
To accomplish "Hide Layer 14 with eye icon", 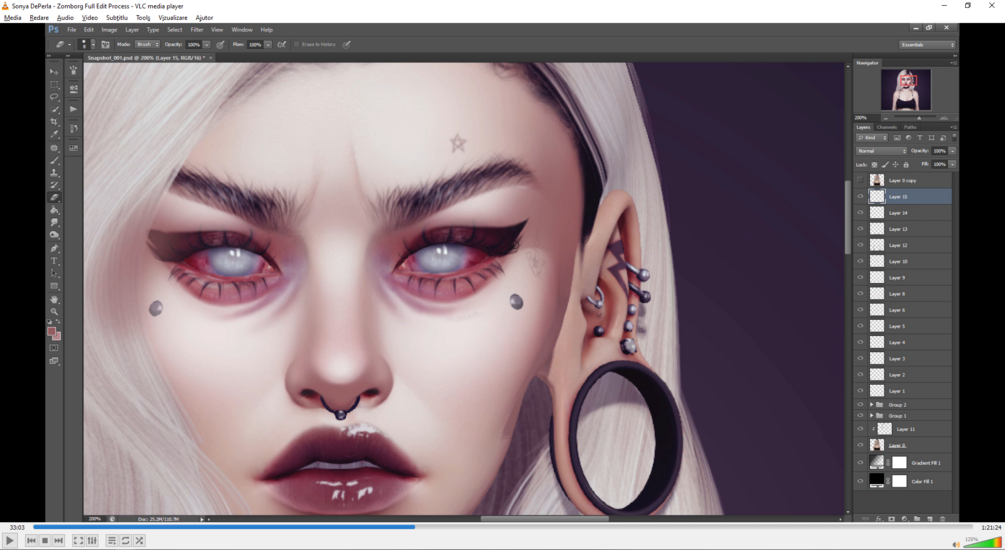I will [860, 213].
